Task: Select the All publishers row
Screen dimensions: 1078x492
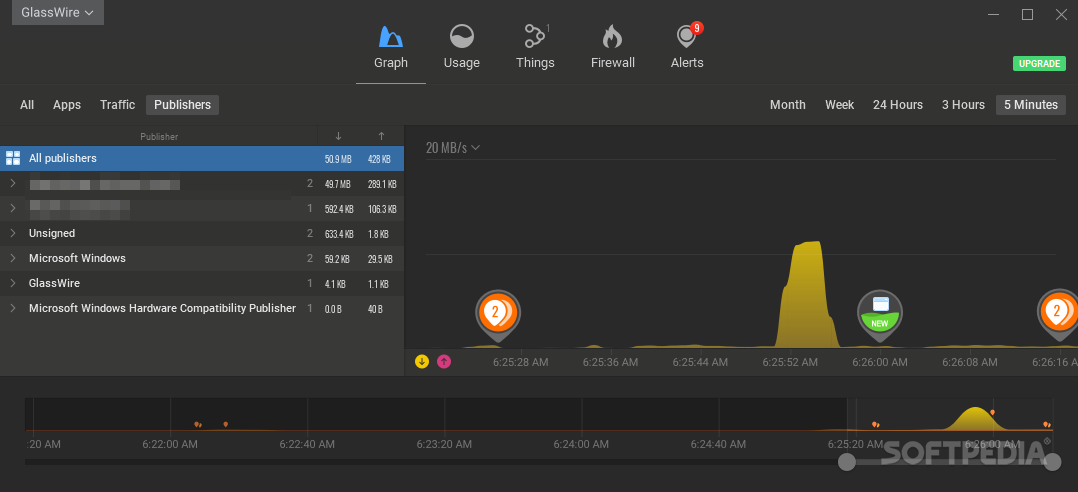Action: point(201,159)
